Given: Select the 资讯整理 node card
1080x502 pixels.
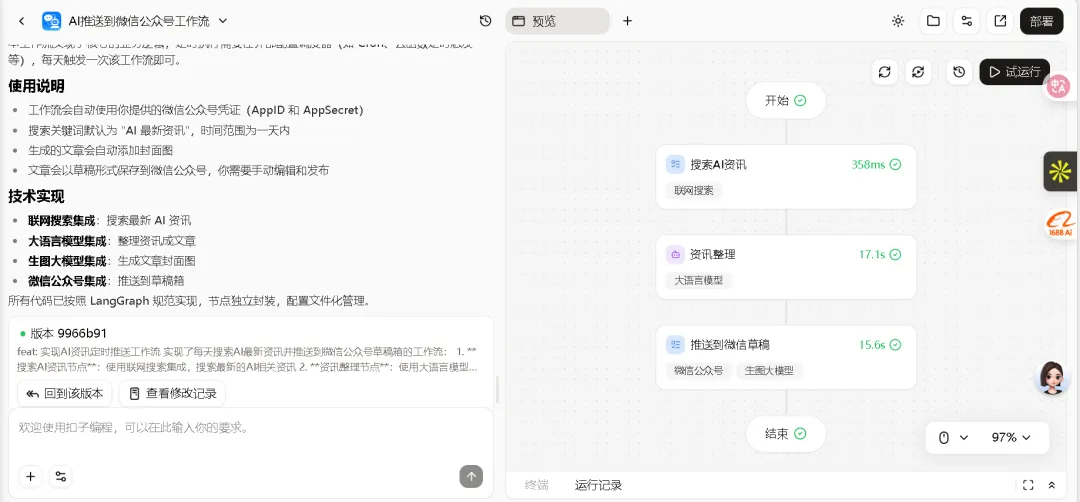Looking at the screenshot, I should click(786, 266).
